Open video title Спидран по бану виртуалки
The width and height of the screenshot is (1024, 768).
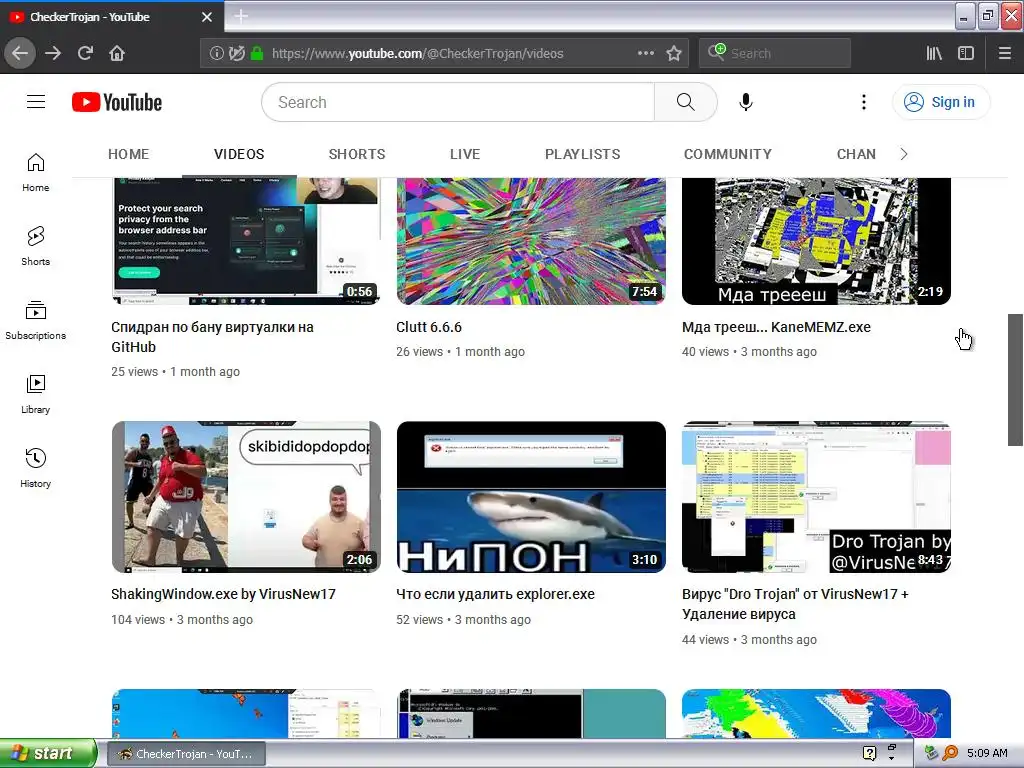click(x=212, y=337)
